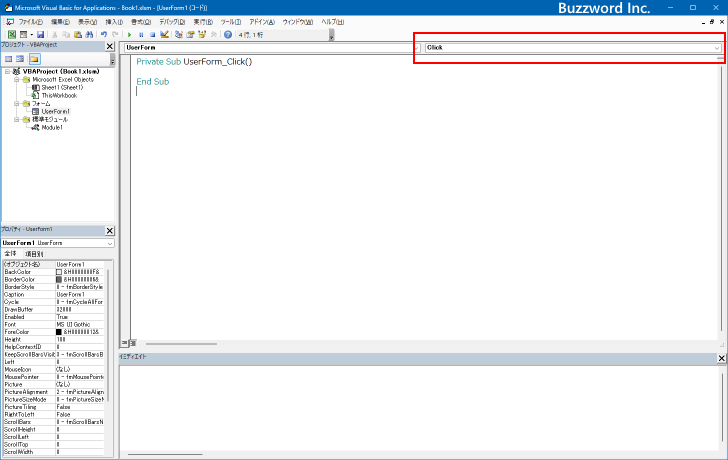Run the macro with the green play icon
This screenshot has height=460, width=728.
(130, 34)
